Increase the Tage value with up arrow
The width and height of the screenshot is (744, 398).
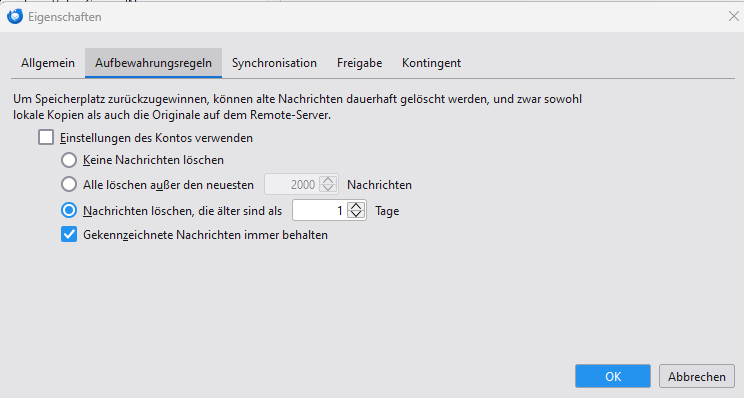[x=356, y=206]
